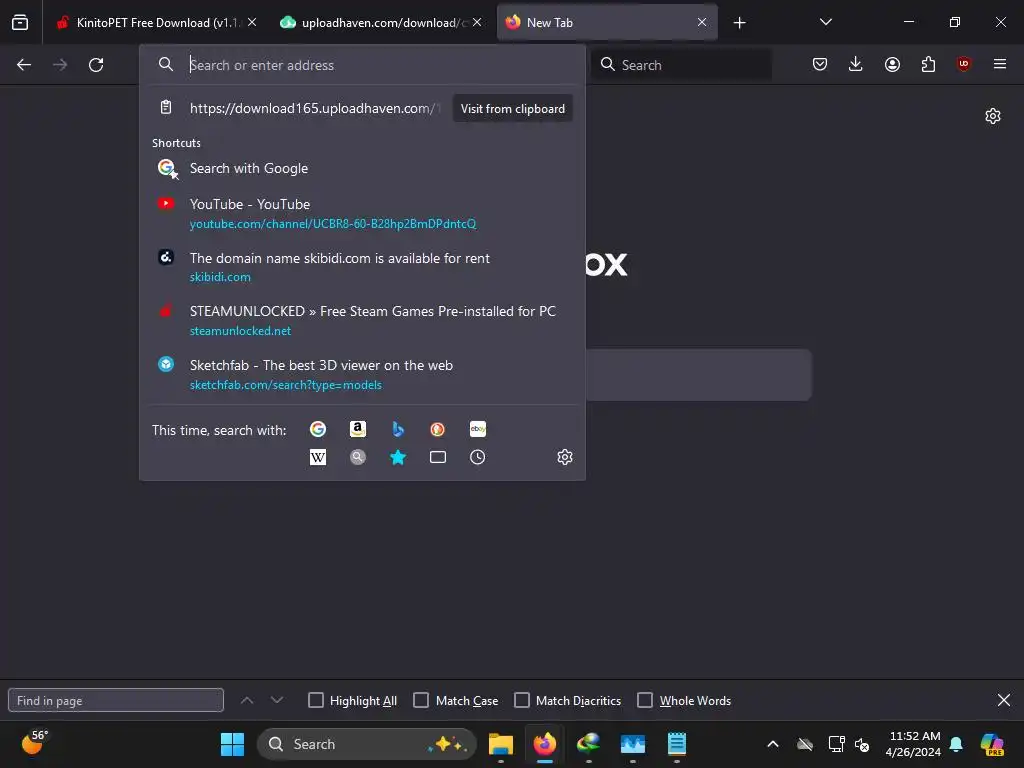Open STEAMUNLOCKED suggestion entry

[x=362, y=321]
